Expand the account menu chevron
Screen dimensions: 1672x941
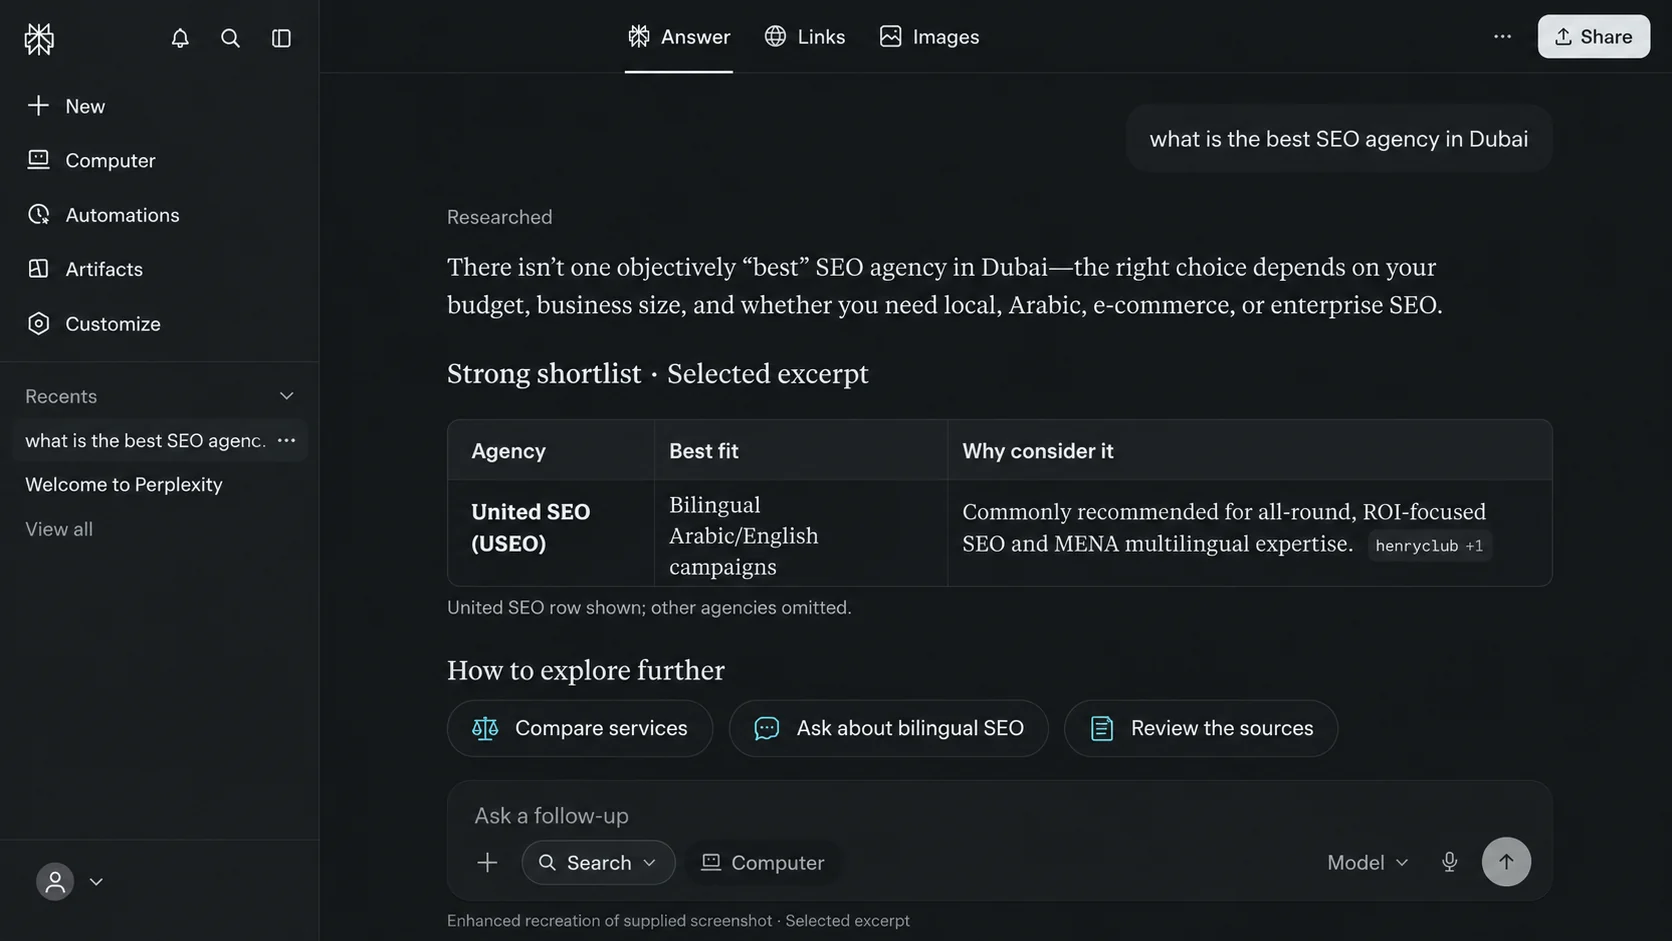[96, 882]
